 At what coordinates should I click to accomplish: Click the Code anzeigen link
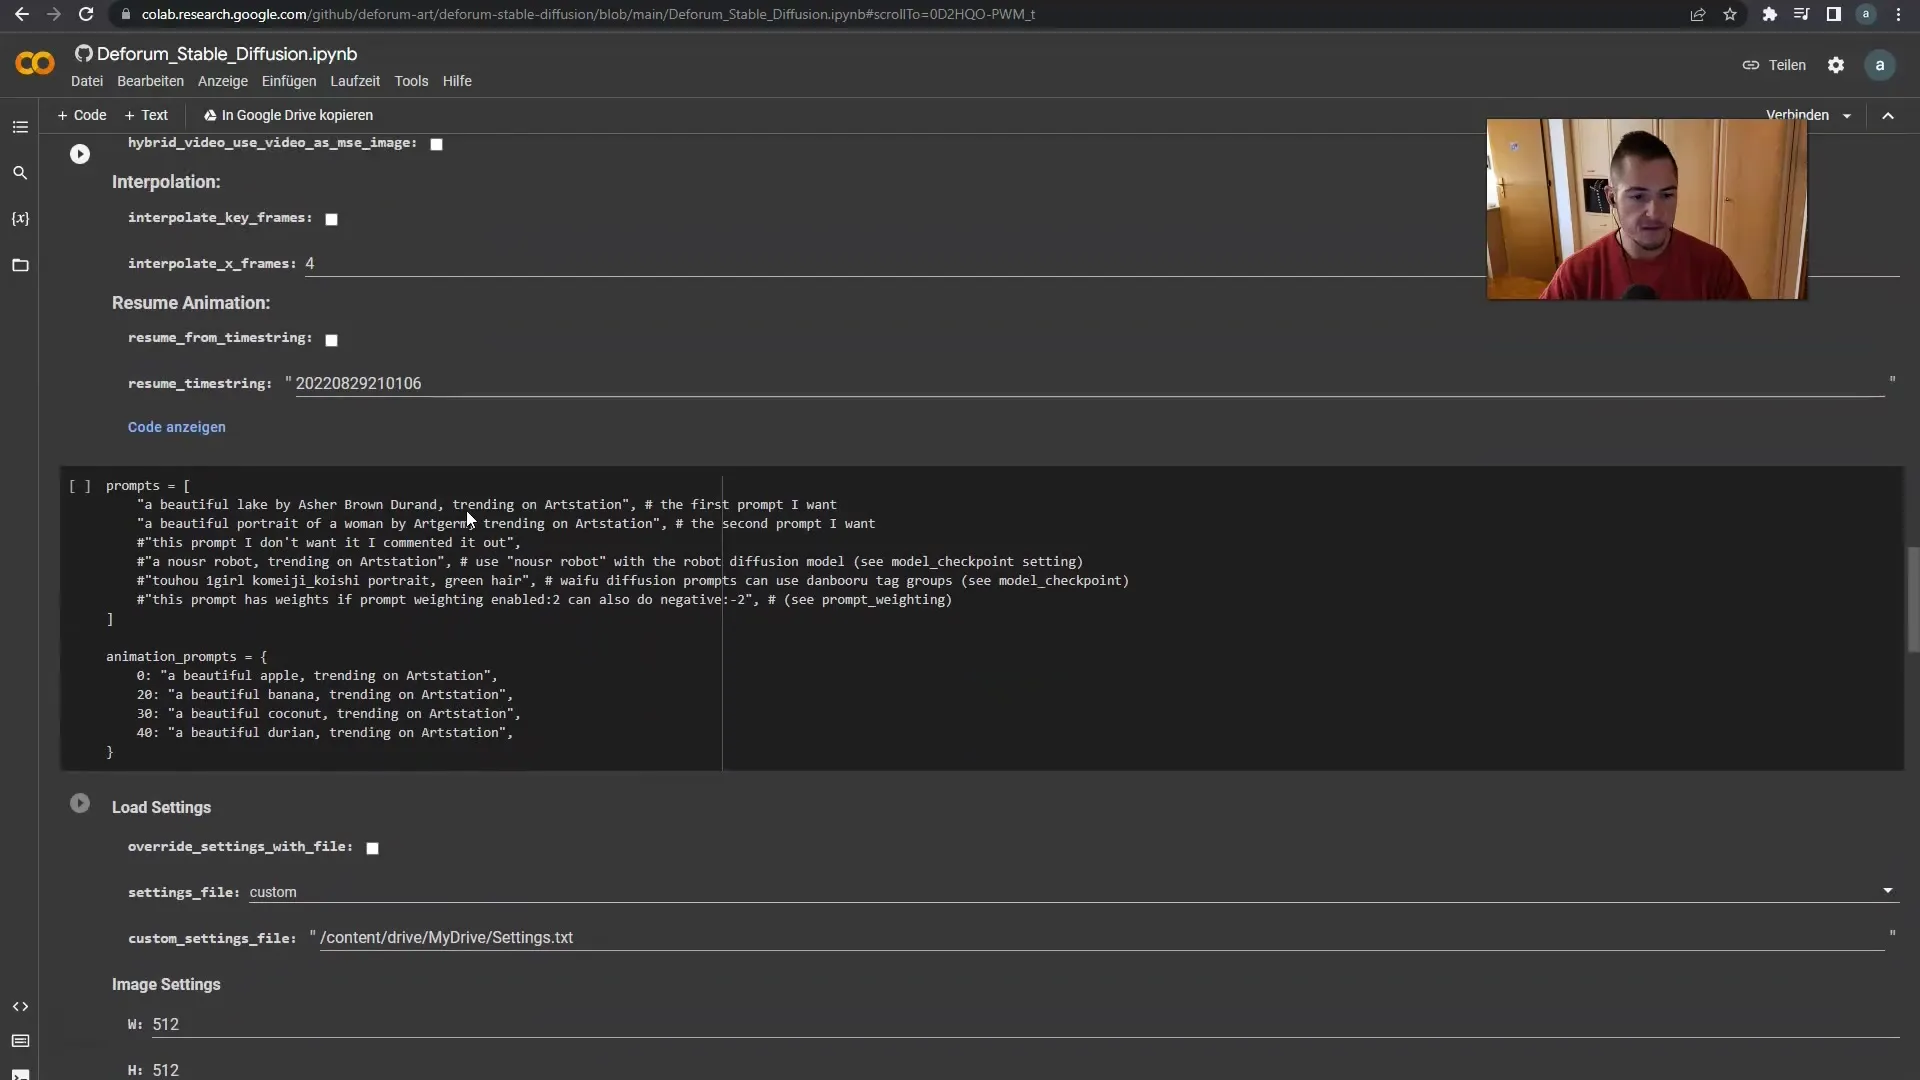click(x=177, y=427)
